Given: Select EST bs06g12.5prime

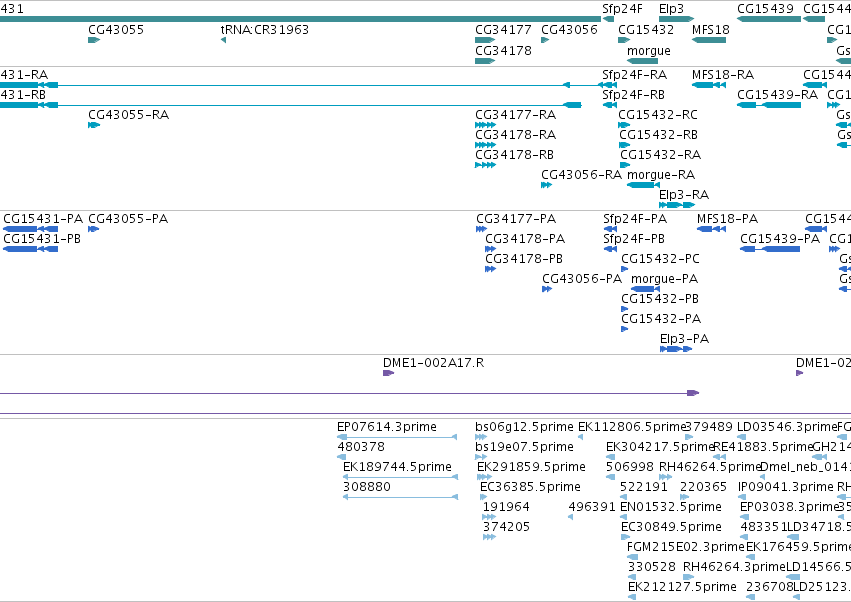Looking at the screenshot, I should coord(524,428).
